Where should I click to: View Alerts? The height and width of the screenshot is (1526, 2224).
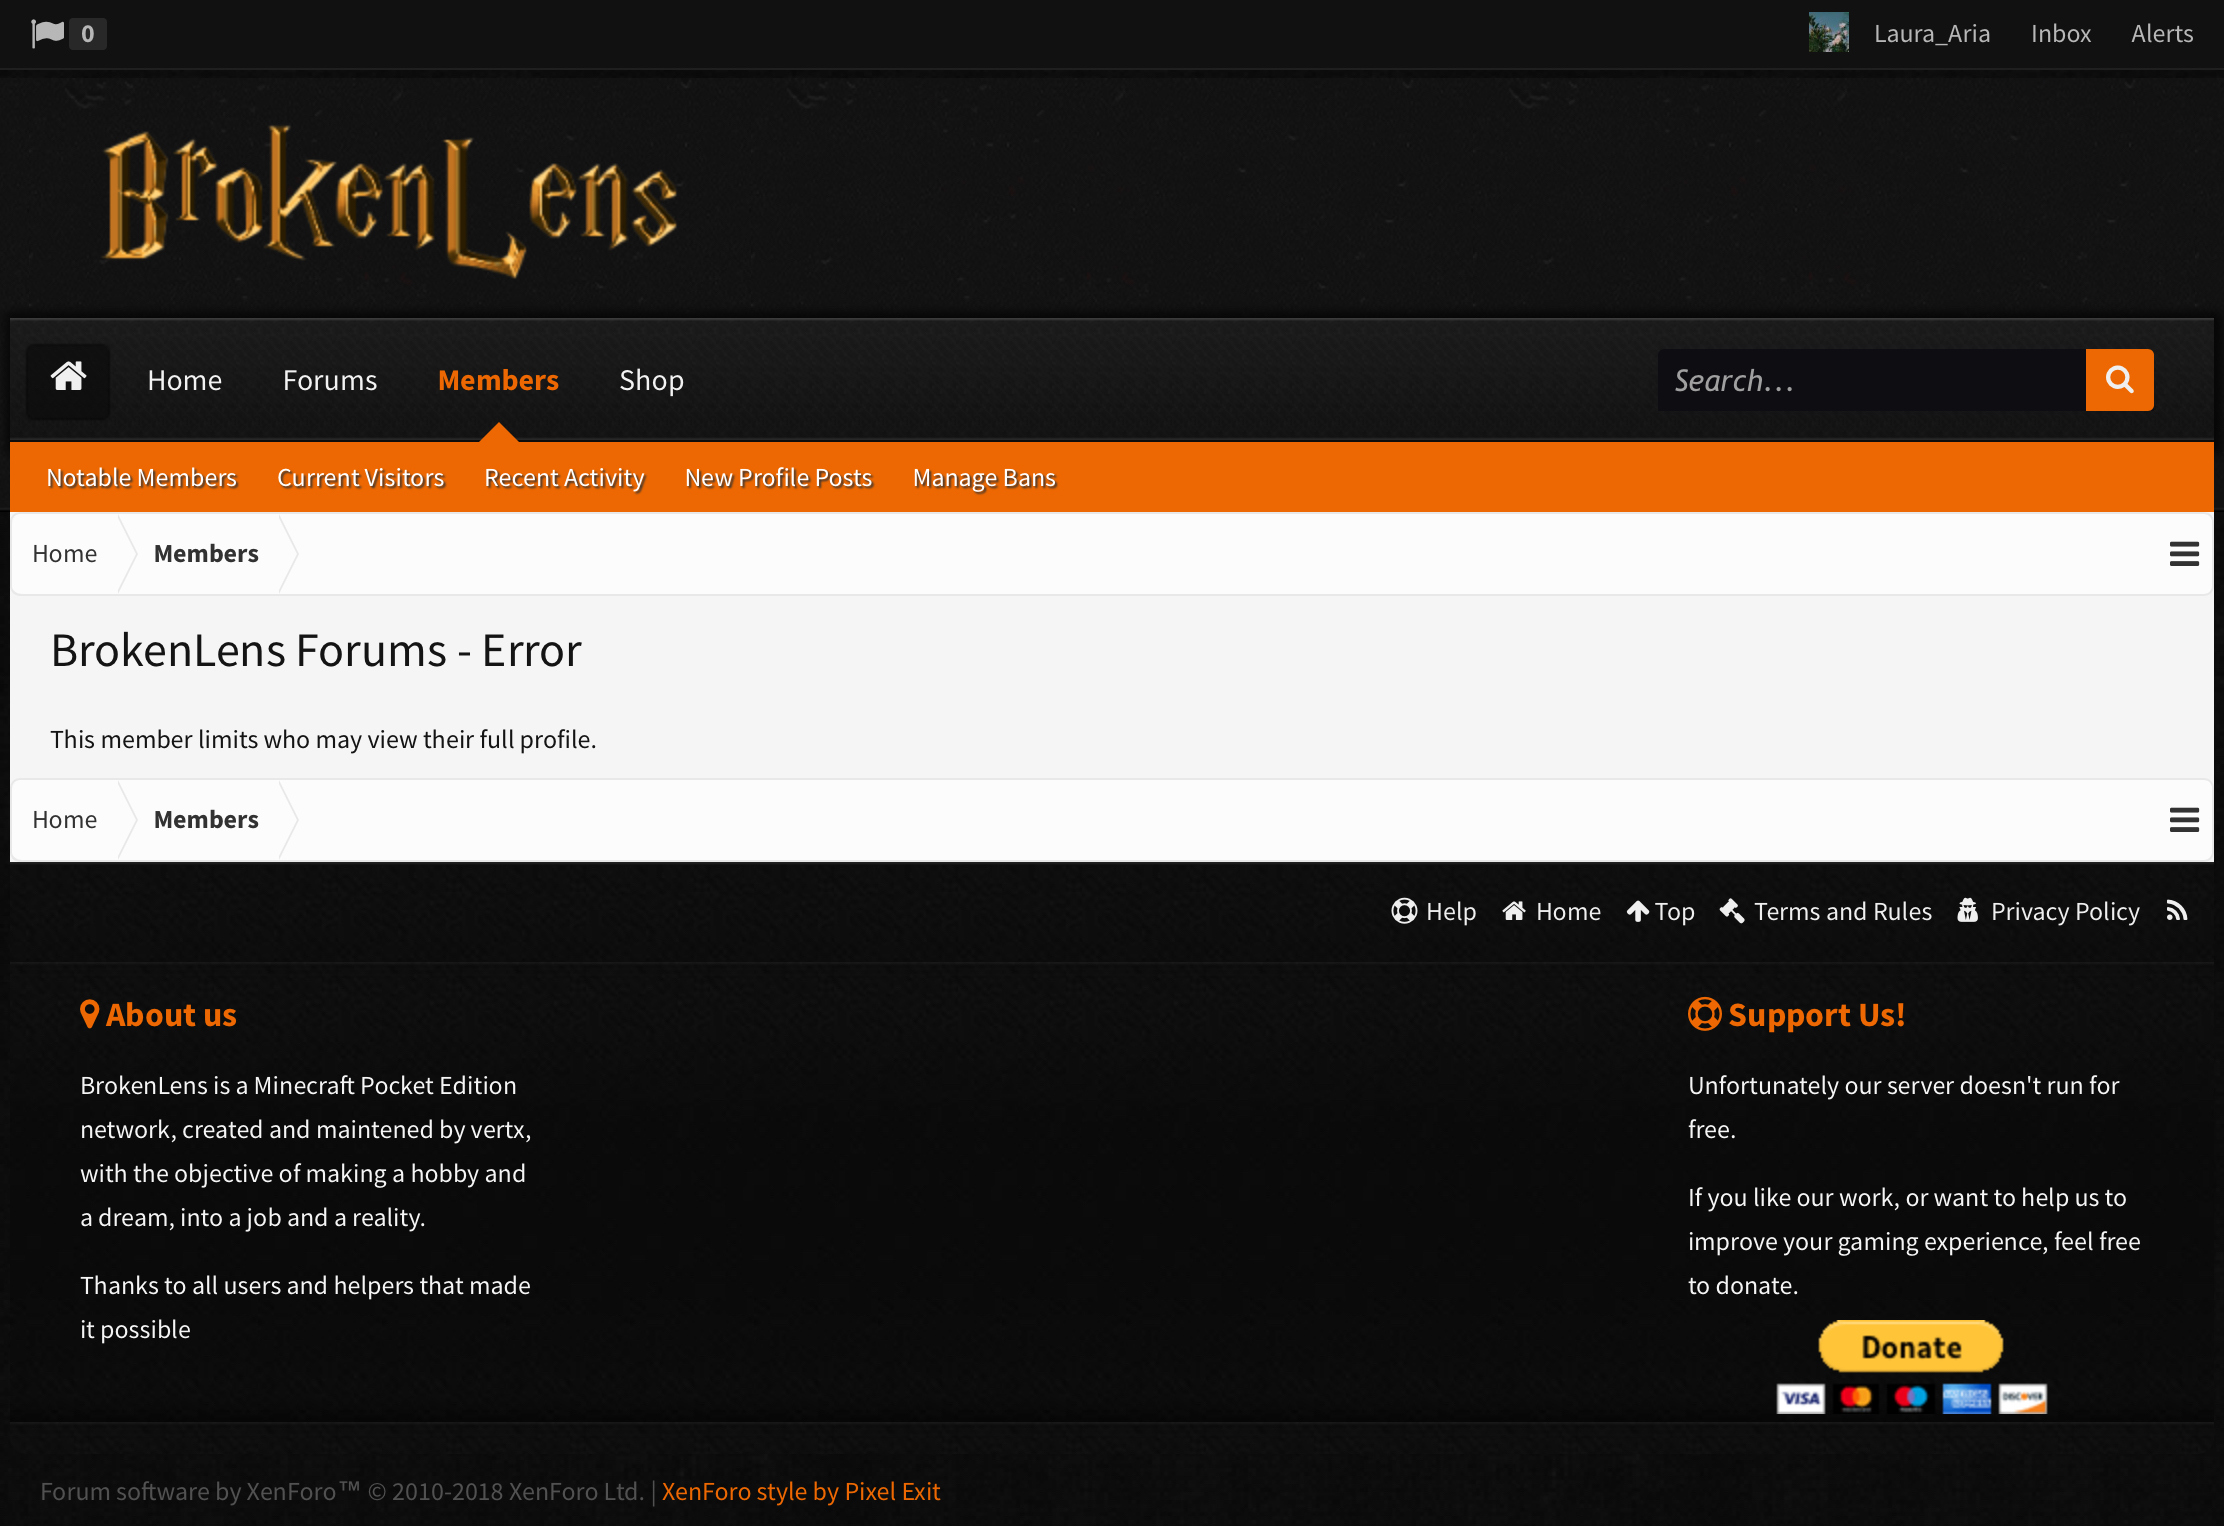pos(2161,34)
